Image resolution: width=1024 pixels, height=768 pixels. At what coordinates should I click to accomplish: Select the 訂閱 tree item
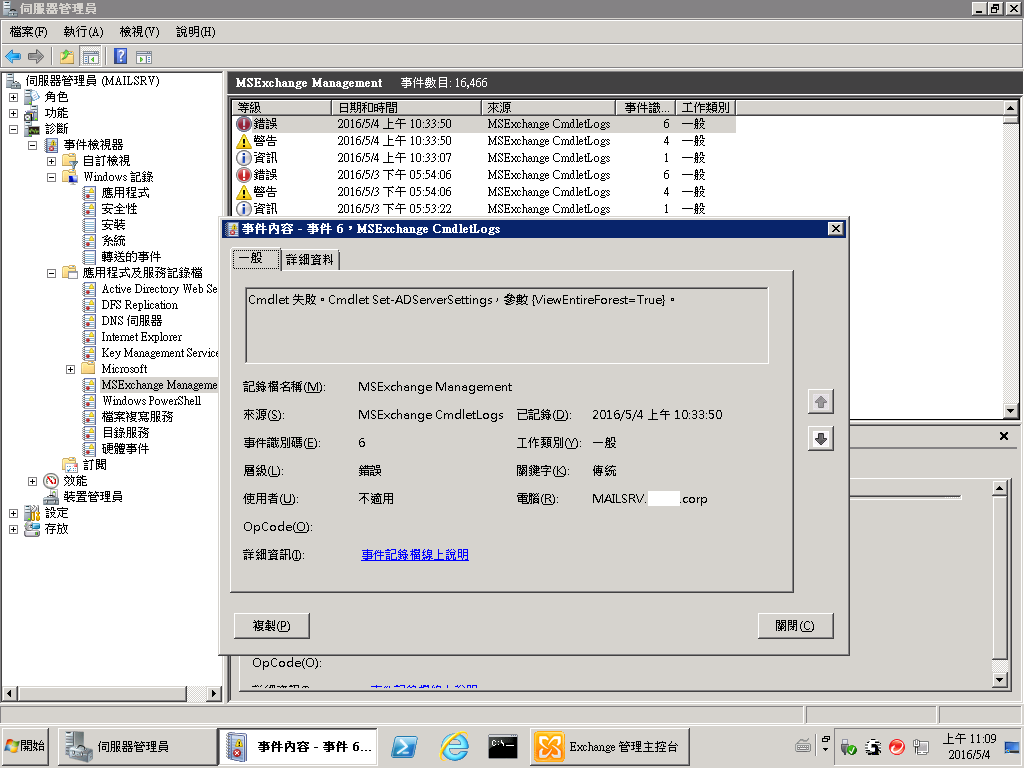click(94, 465)
